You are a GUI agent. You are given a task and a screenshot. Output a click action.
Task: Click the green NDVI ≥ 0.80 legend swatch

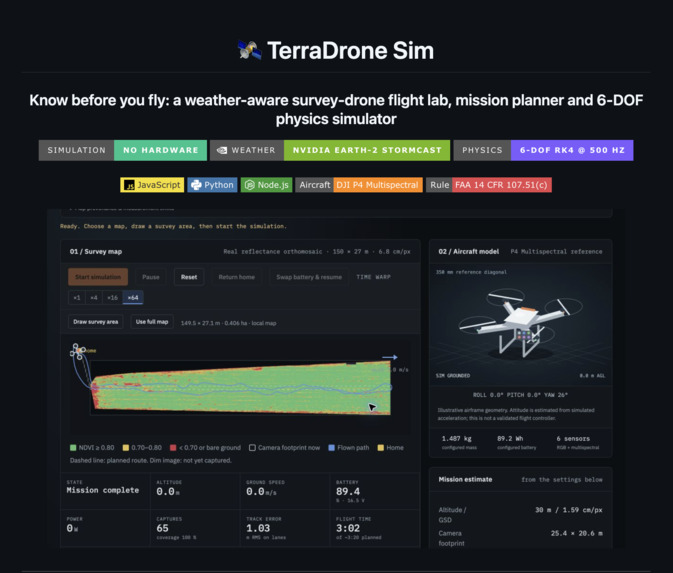pos(73,448)
